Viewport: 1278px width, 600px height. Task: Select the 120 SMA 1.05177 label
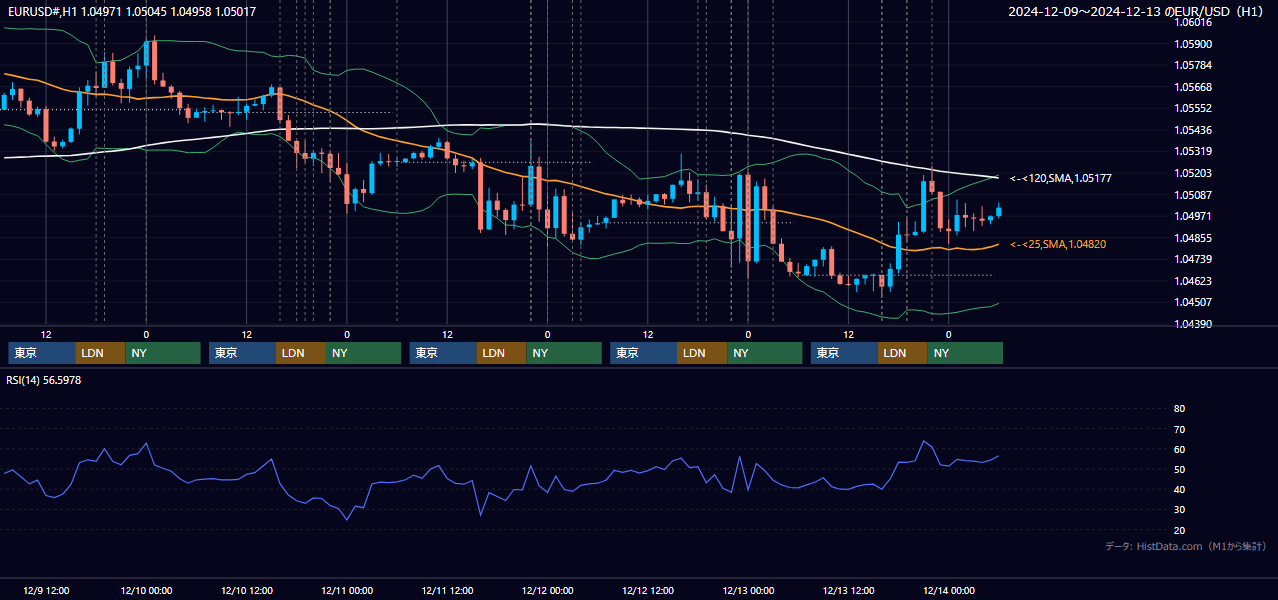coord(1061,178)
